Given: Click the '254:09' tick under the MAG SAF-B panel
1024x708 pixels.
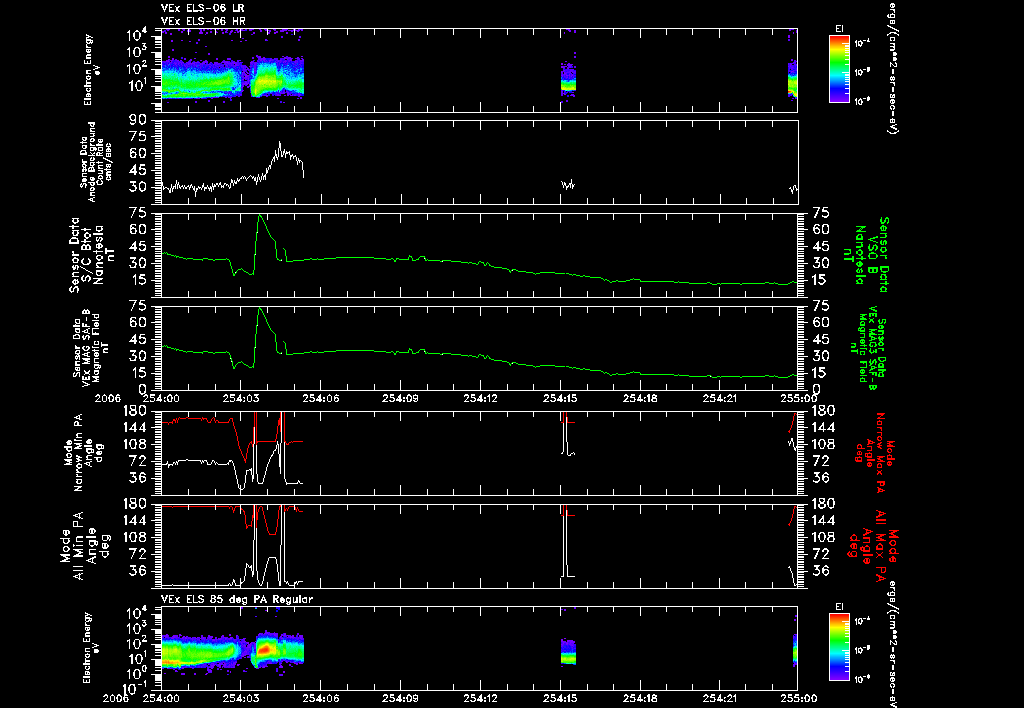Looking at the screenshot, I should pyautogui.click(x=400, y=398).
